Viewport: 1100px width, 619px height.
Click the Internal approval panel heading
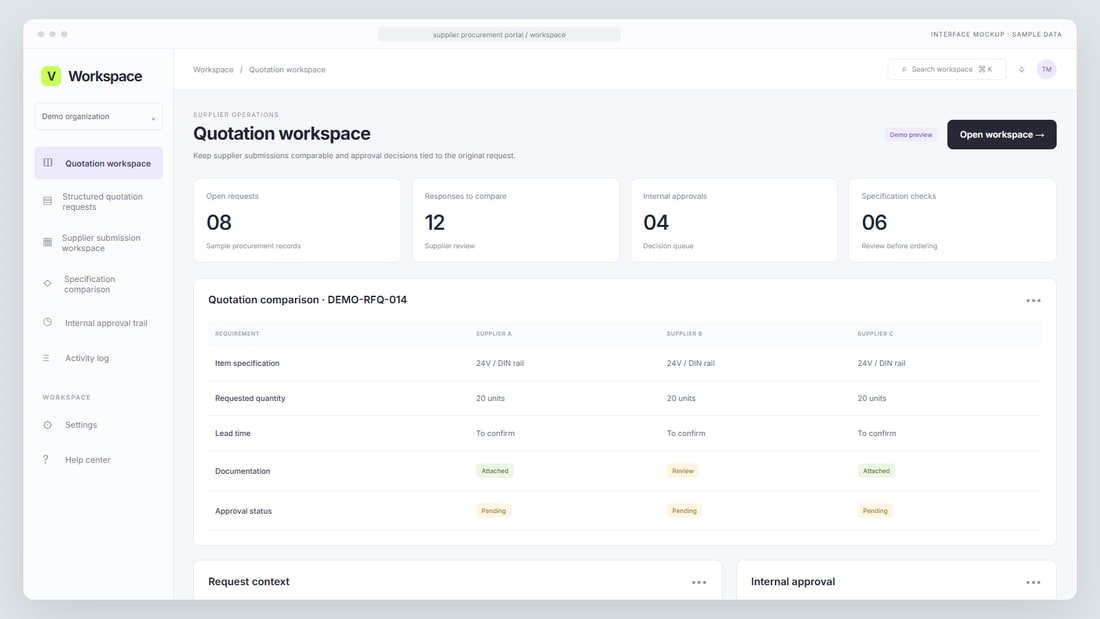[x=793, y=582]
